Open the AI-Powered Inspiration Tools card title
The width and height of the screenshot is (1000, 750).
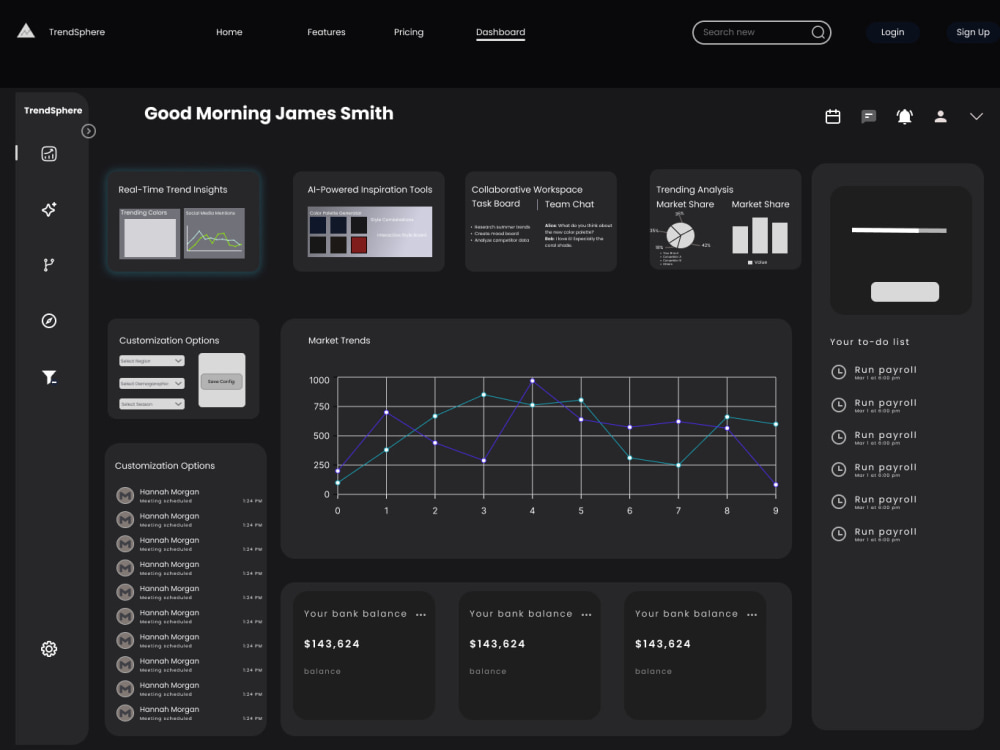[x=369, y=189]
